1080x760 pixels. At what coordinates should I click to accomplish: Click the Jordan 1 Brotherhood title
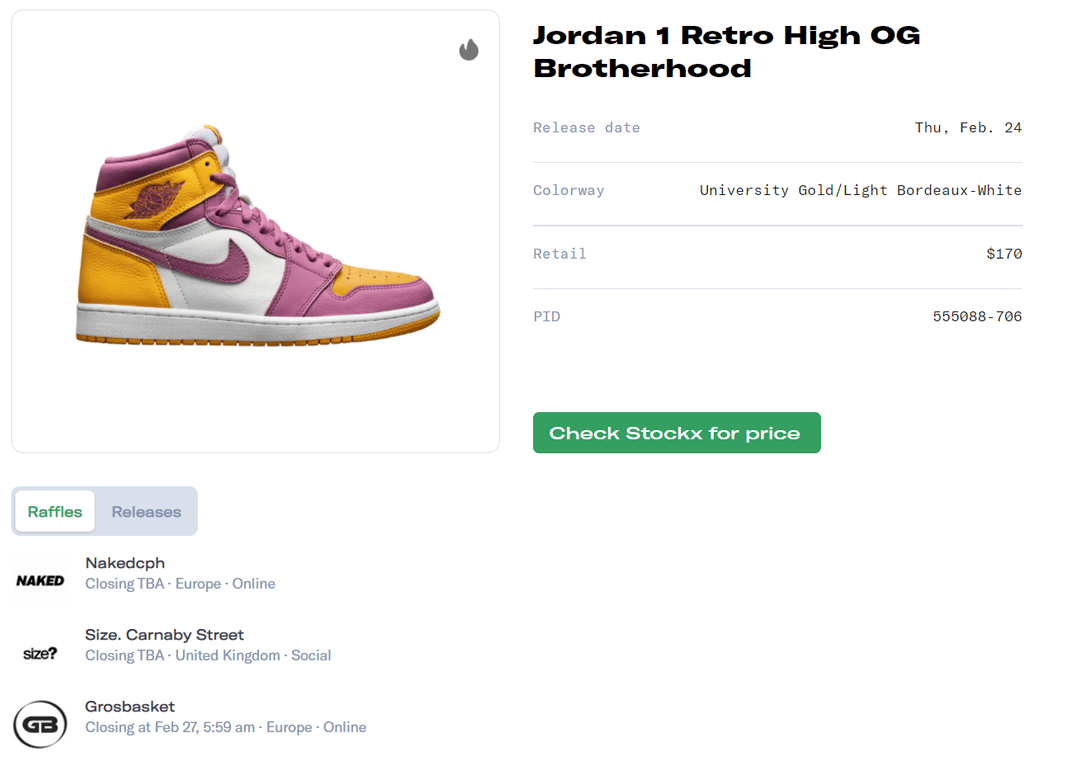[726, 51]
